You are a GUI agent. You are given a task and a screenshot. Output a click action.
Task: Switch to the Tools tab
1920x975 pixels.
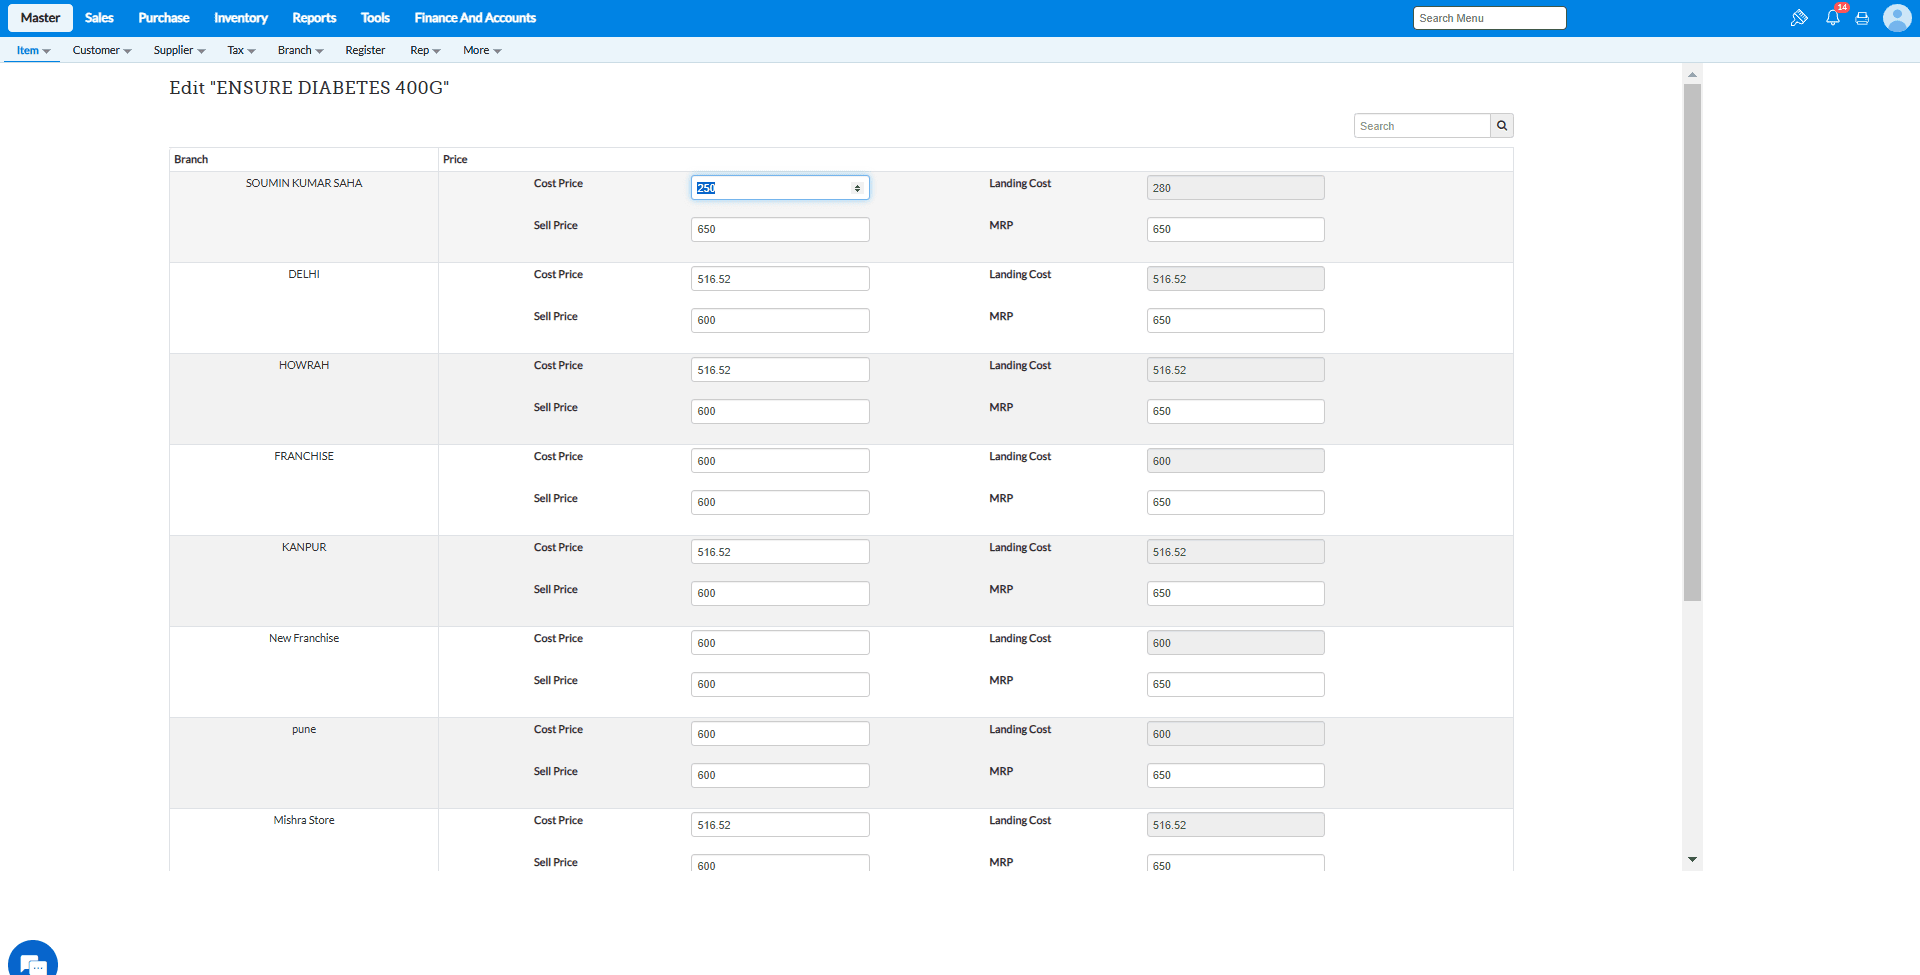(x=375, y=18)
